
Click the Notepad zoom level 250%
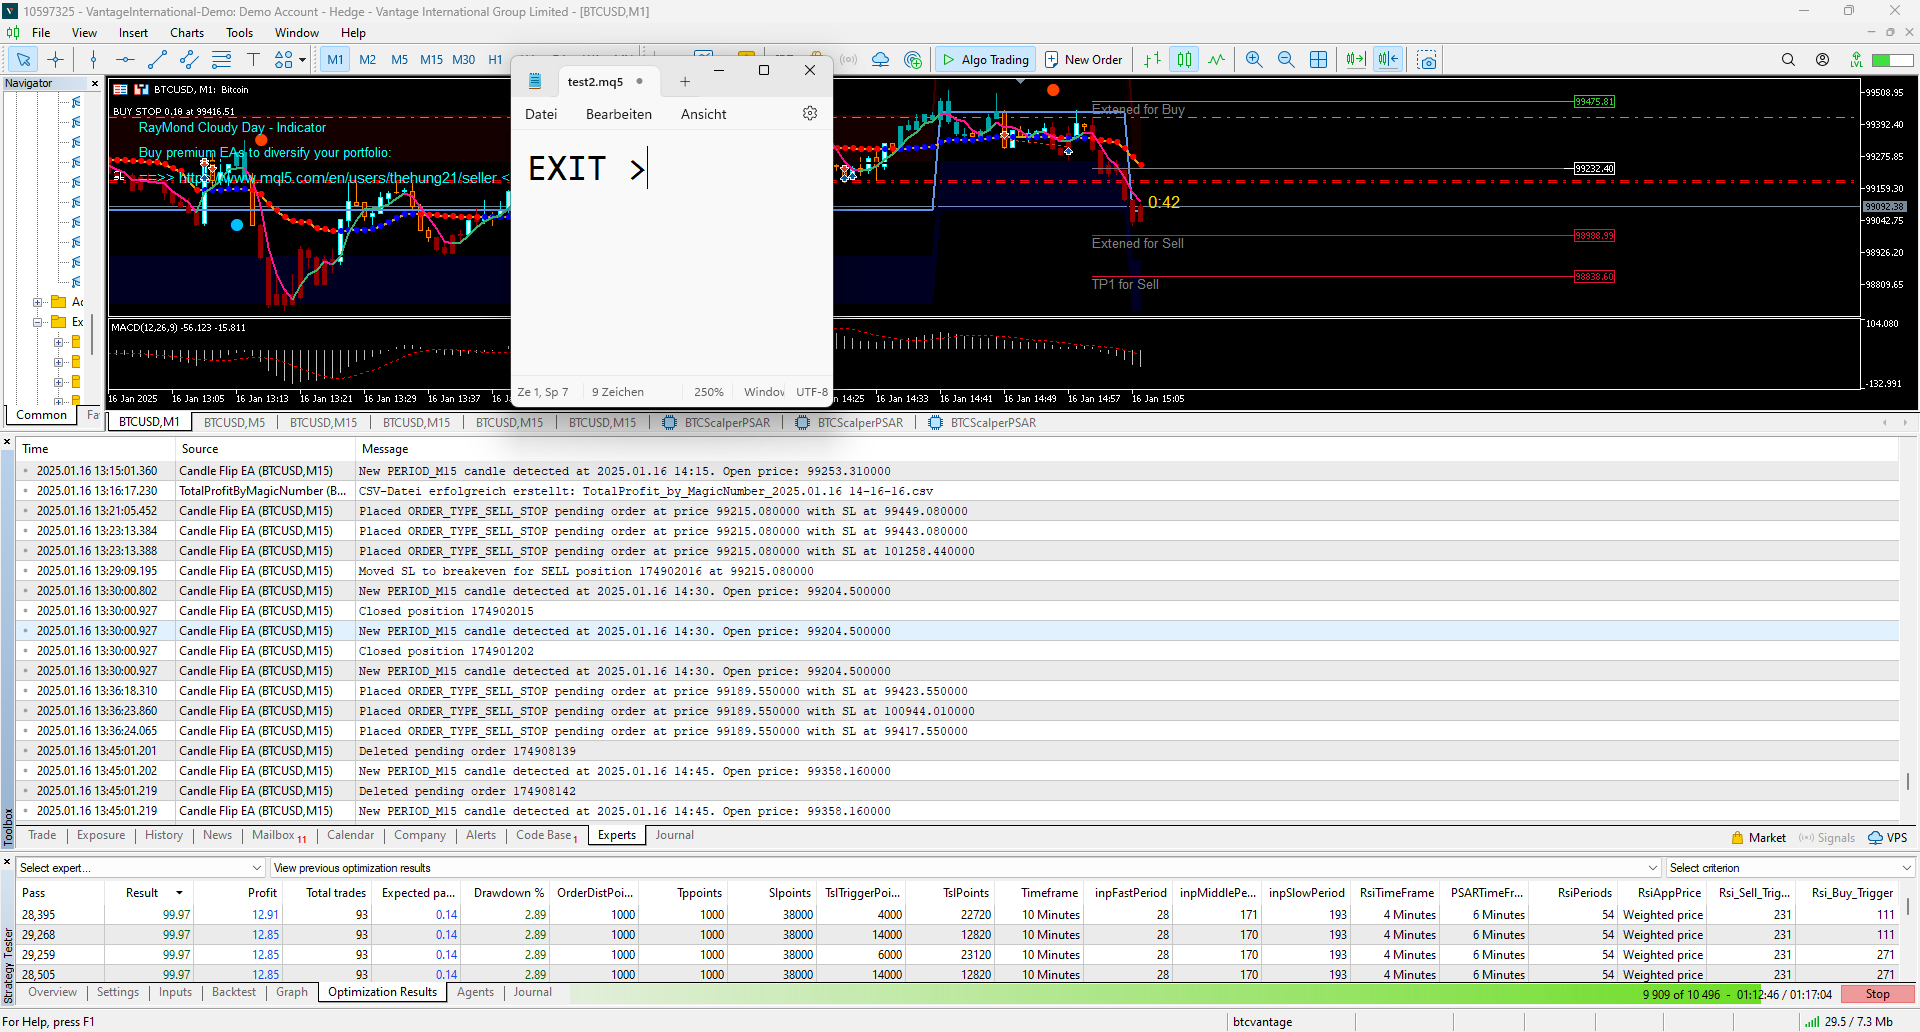(x=709, y=392)
